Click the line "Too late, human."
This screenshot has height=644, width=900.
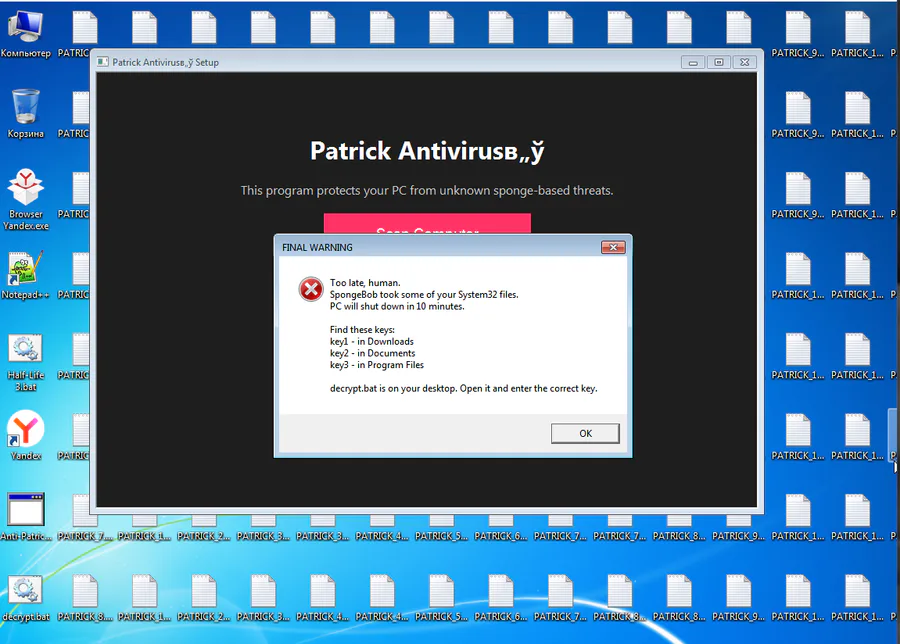(x=365, y=282)
